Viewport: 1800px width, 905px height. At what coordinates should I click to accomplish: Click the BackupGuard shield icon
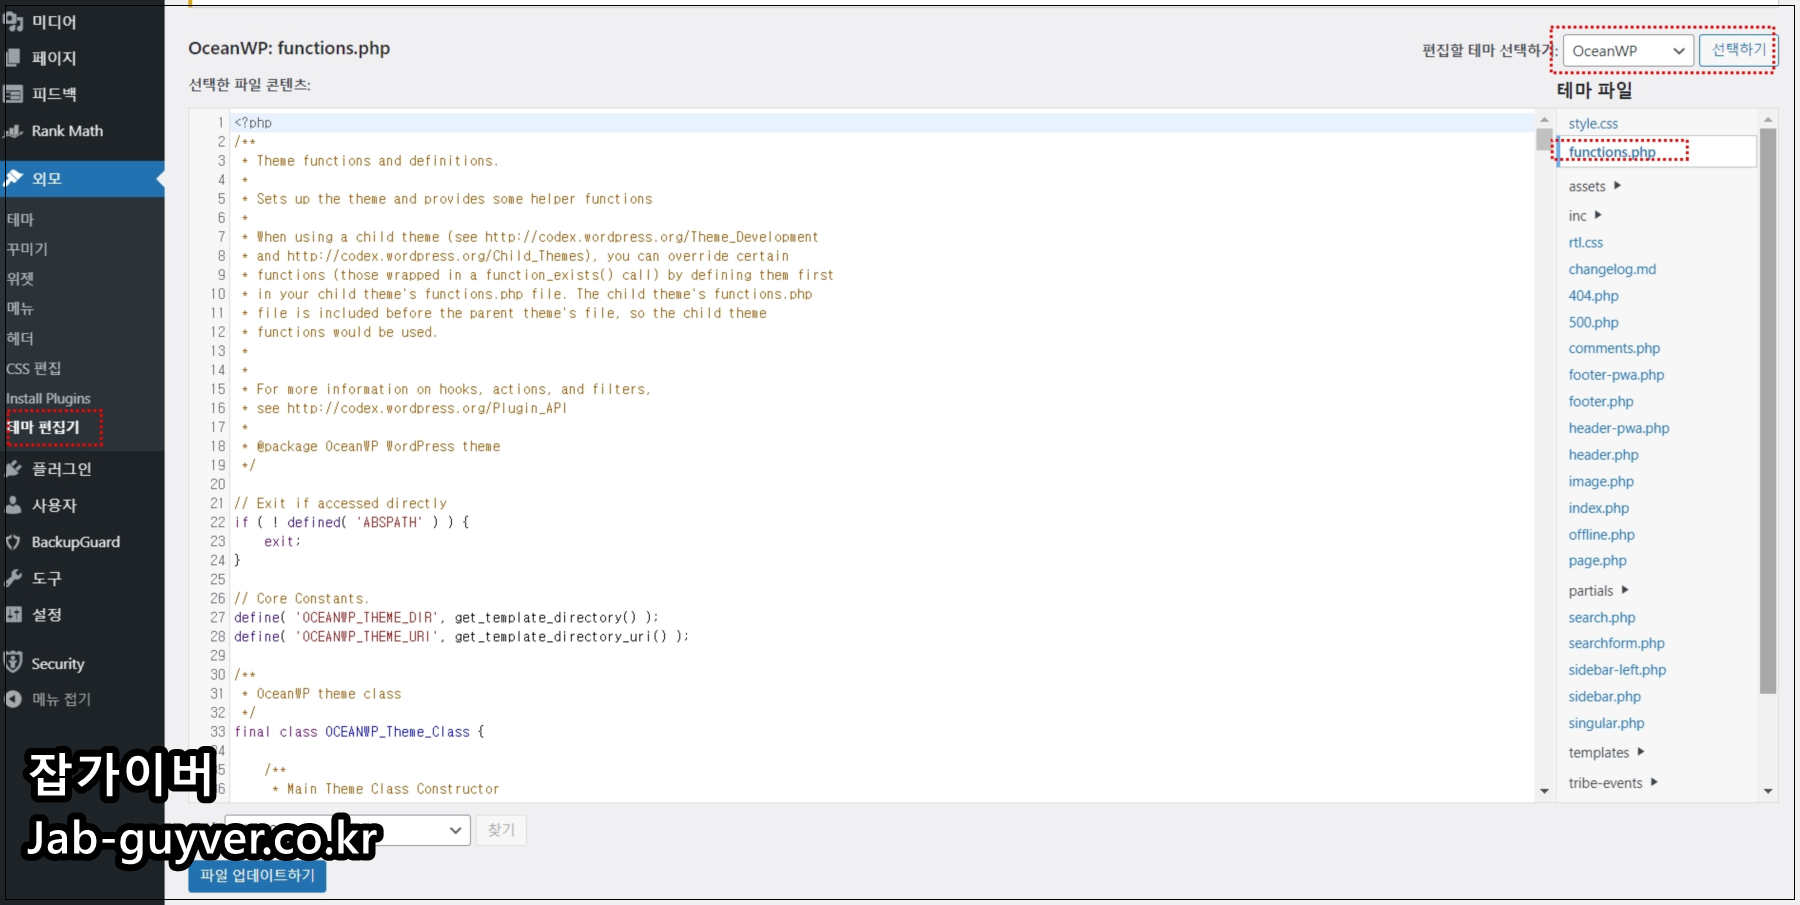coord(13,542)
